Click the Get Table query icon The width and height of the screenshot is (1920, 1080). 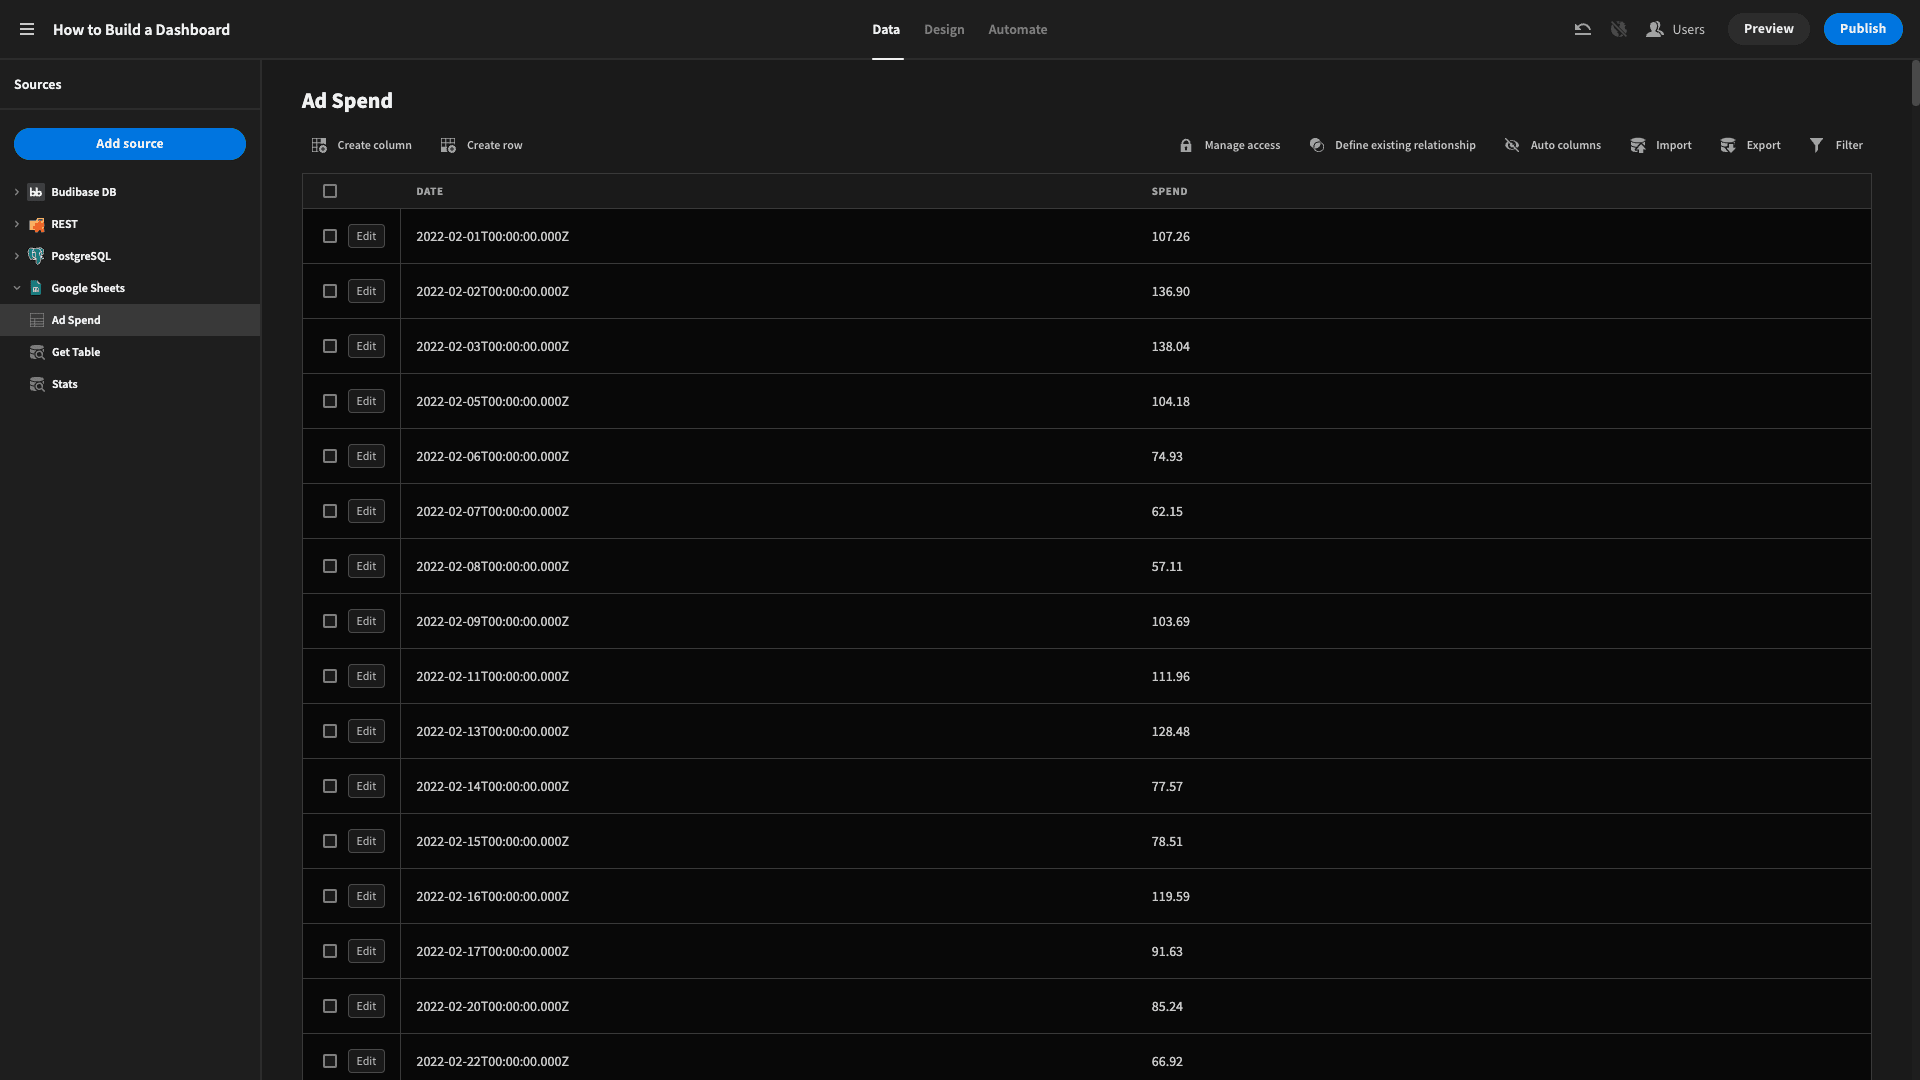pos(37,352)
